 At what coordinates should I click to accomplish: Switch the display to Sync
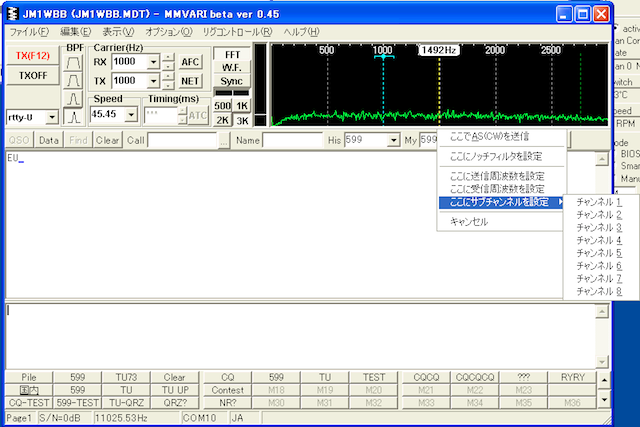232,81
